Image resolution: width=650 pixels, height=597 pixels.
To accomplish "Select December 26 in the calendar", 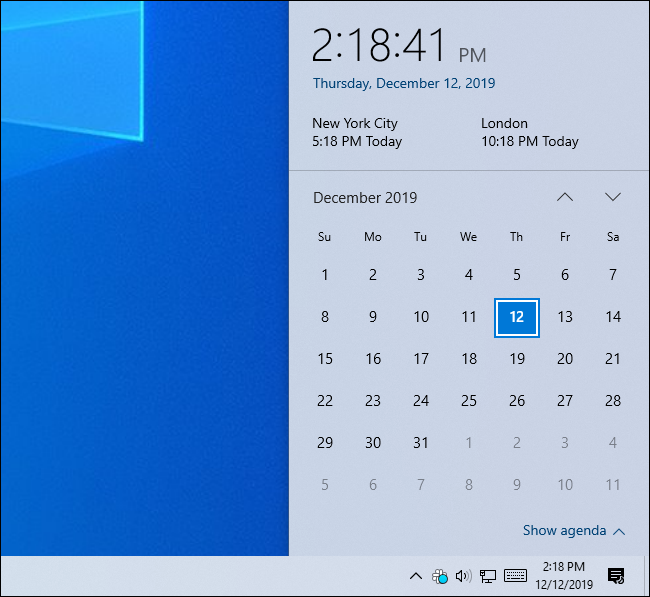I will (x=517, y=401).
